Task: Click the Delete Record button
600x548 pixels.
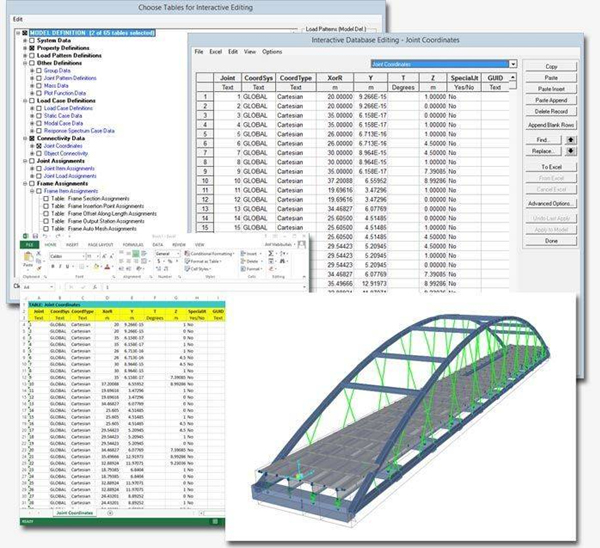Action: [551, 111]
